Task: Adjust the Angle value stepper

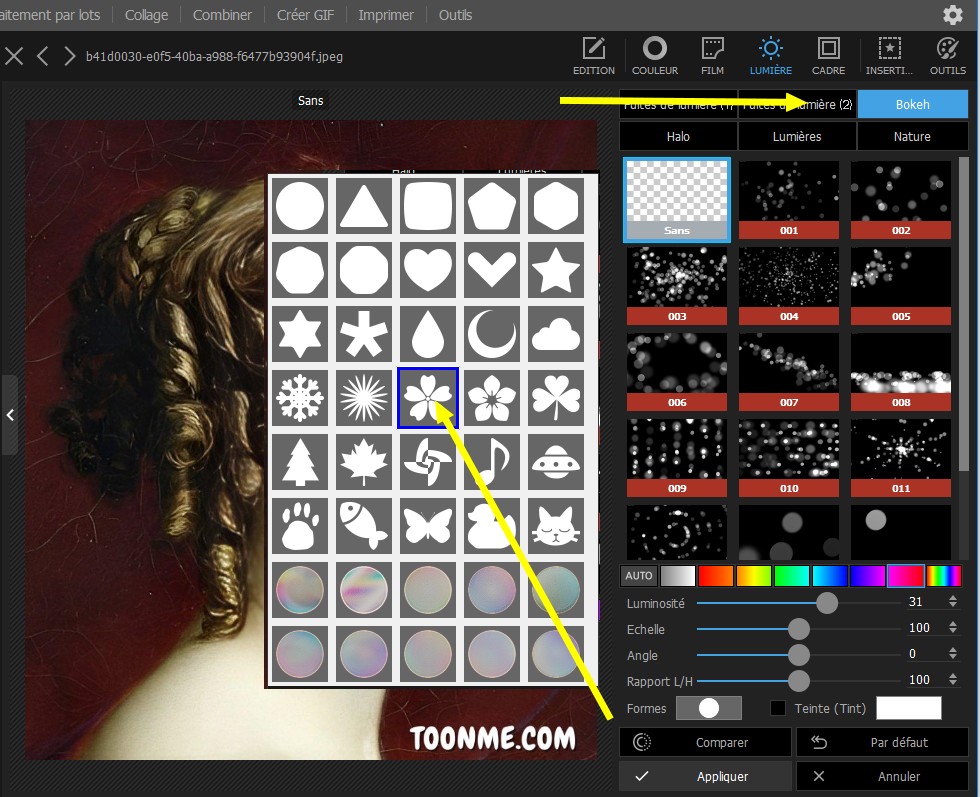Action: point(952,654)
